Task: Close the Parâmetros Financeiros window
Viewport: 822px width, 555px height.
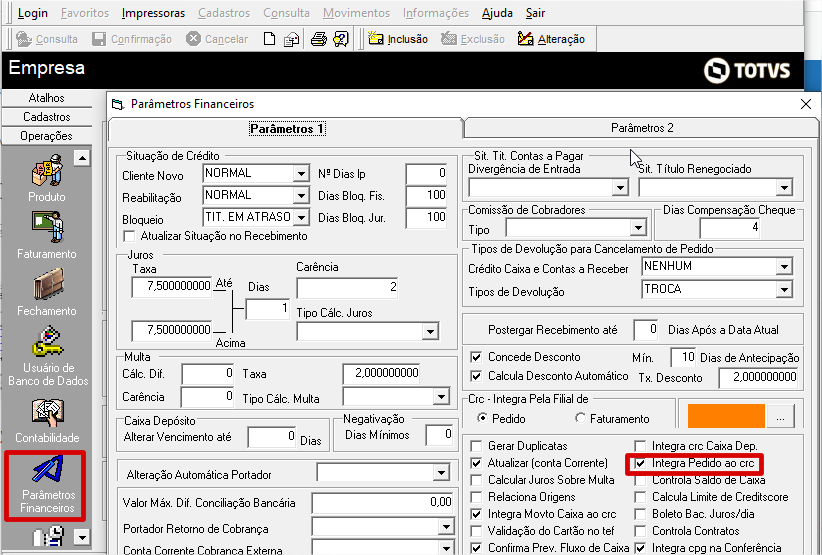Action: (806, 104)
